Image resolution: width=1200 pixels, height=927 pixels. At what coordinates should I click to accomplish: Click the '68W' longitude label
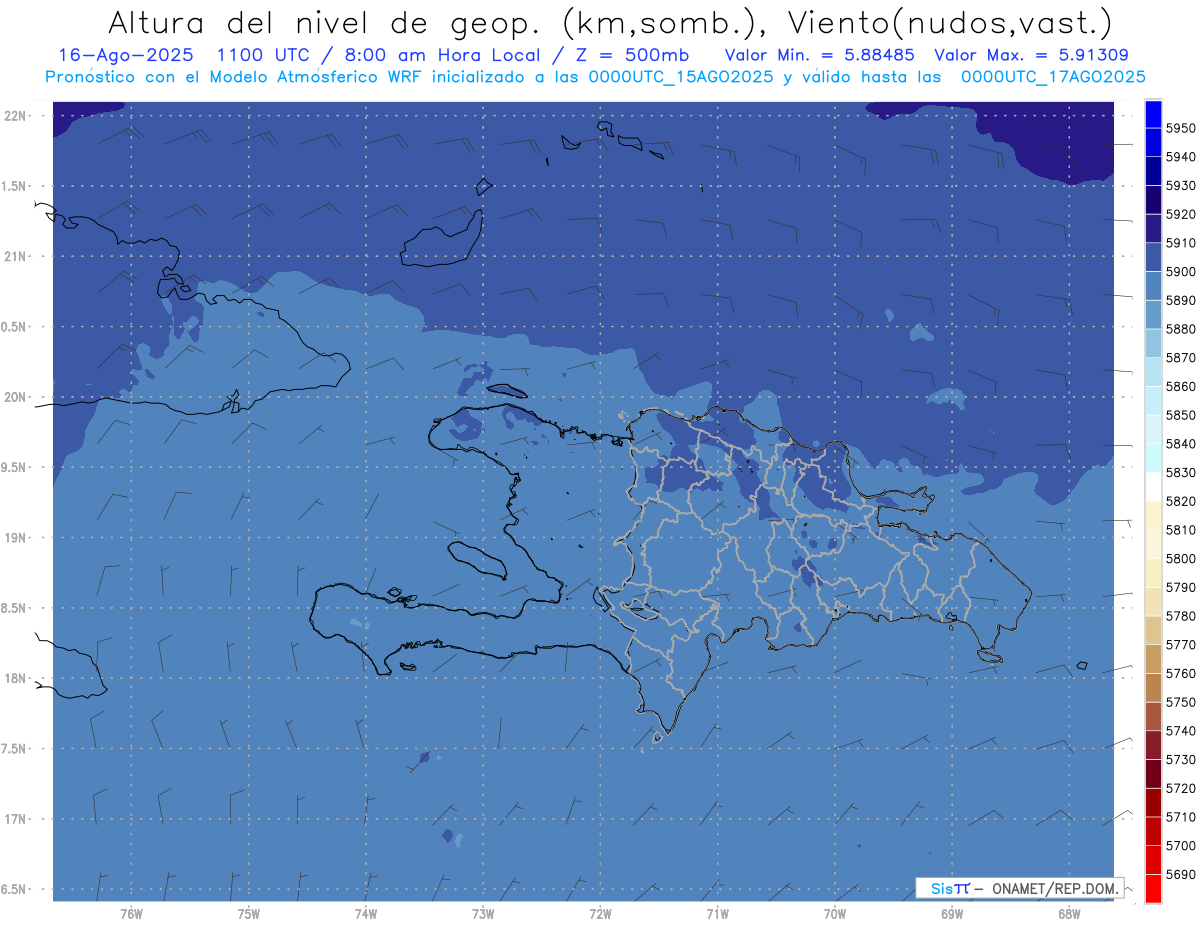tap(1068, 913)
